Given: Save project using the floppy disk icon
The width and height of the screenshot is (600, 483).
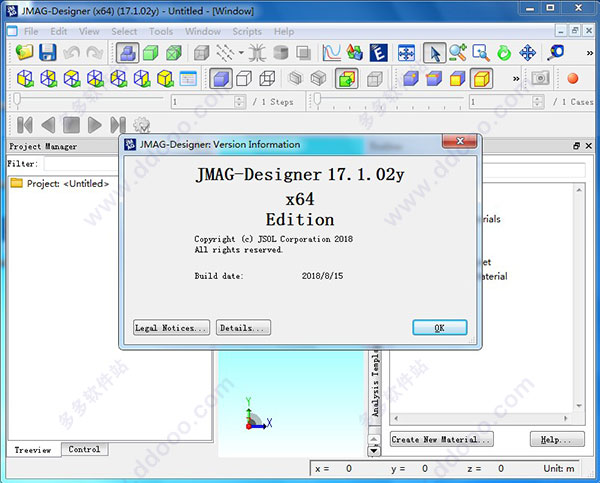Looking at the screenshot, I should click(x=48, y=53).
